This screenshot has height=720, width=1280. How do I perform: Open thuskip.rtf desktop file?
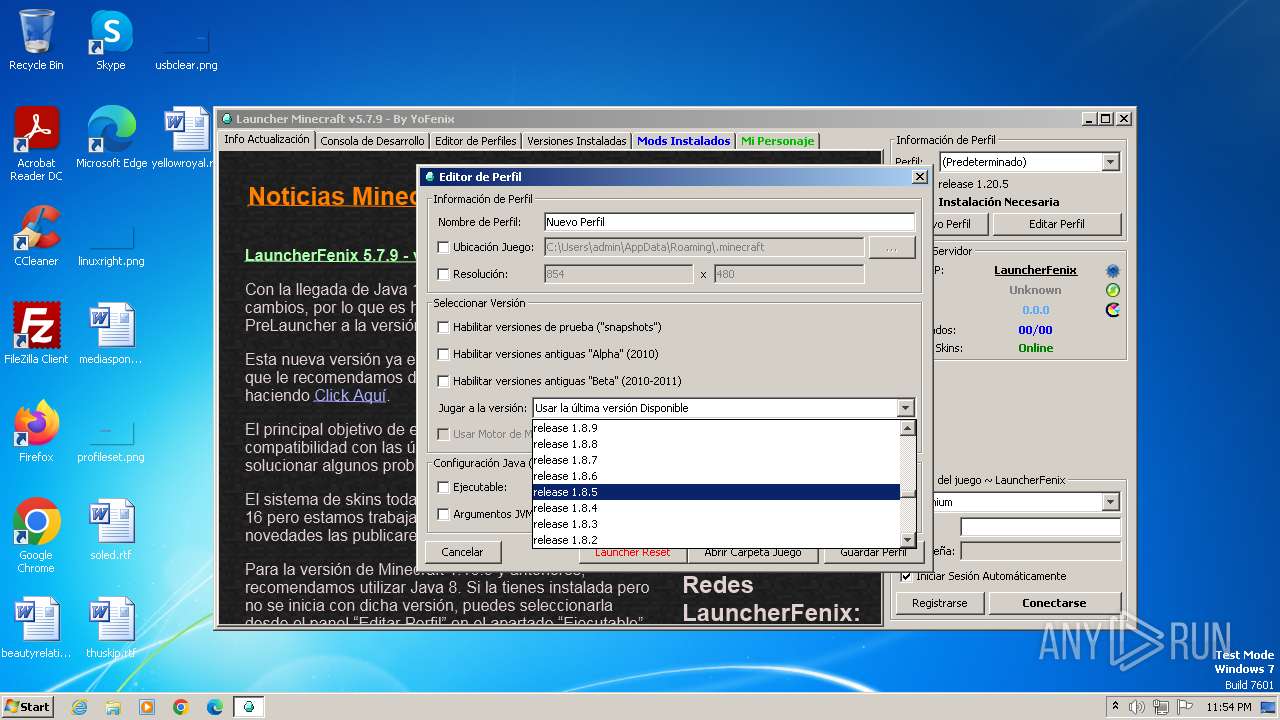point(111,628)
